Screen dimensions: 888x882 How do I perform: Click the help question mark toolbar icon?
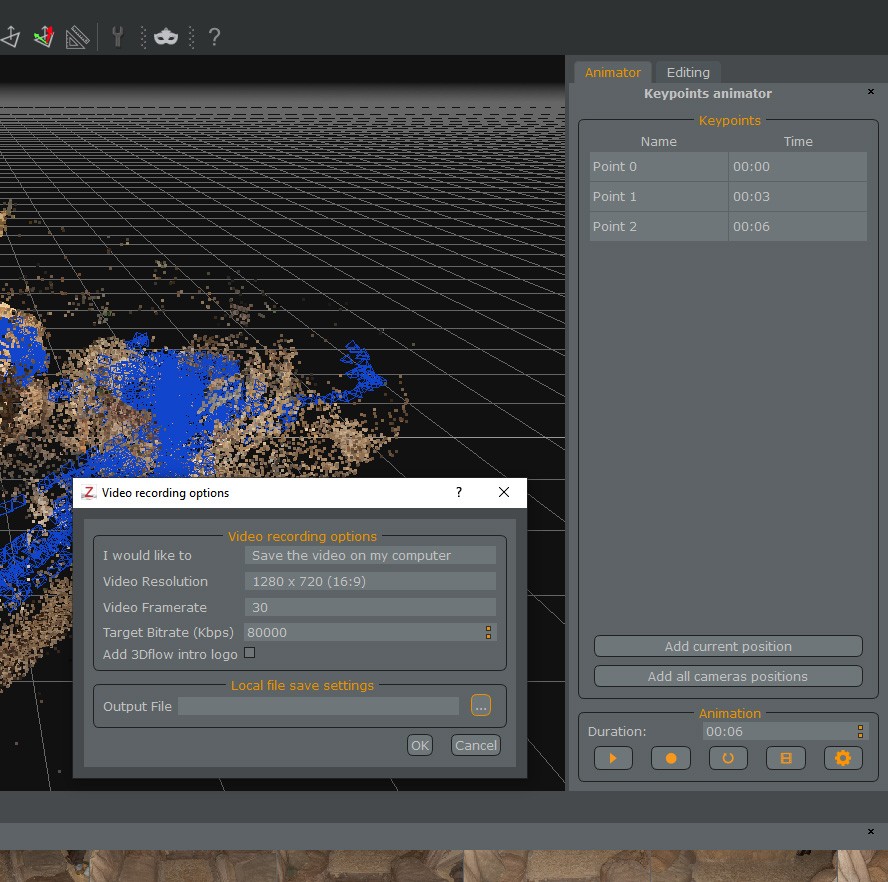coord(214,37)
